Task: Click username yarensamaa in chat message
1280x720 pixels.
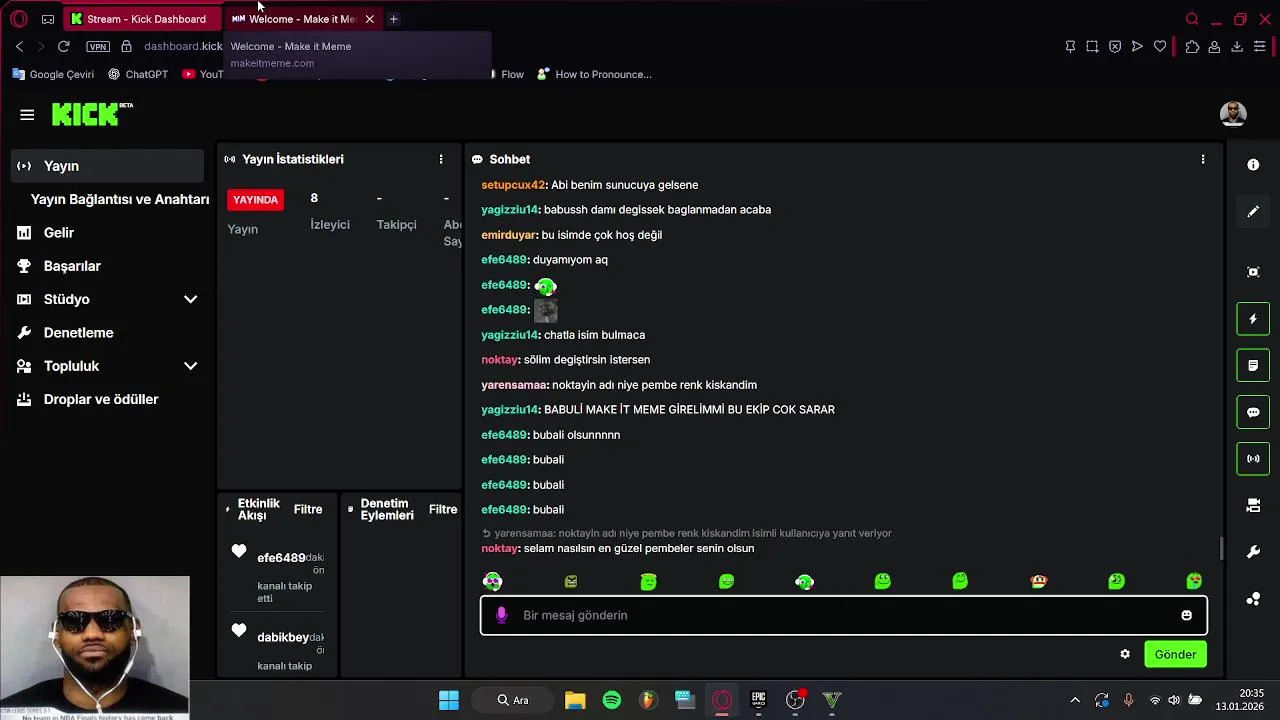Action: coord(514,385)
